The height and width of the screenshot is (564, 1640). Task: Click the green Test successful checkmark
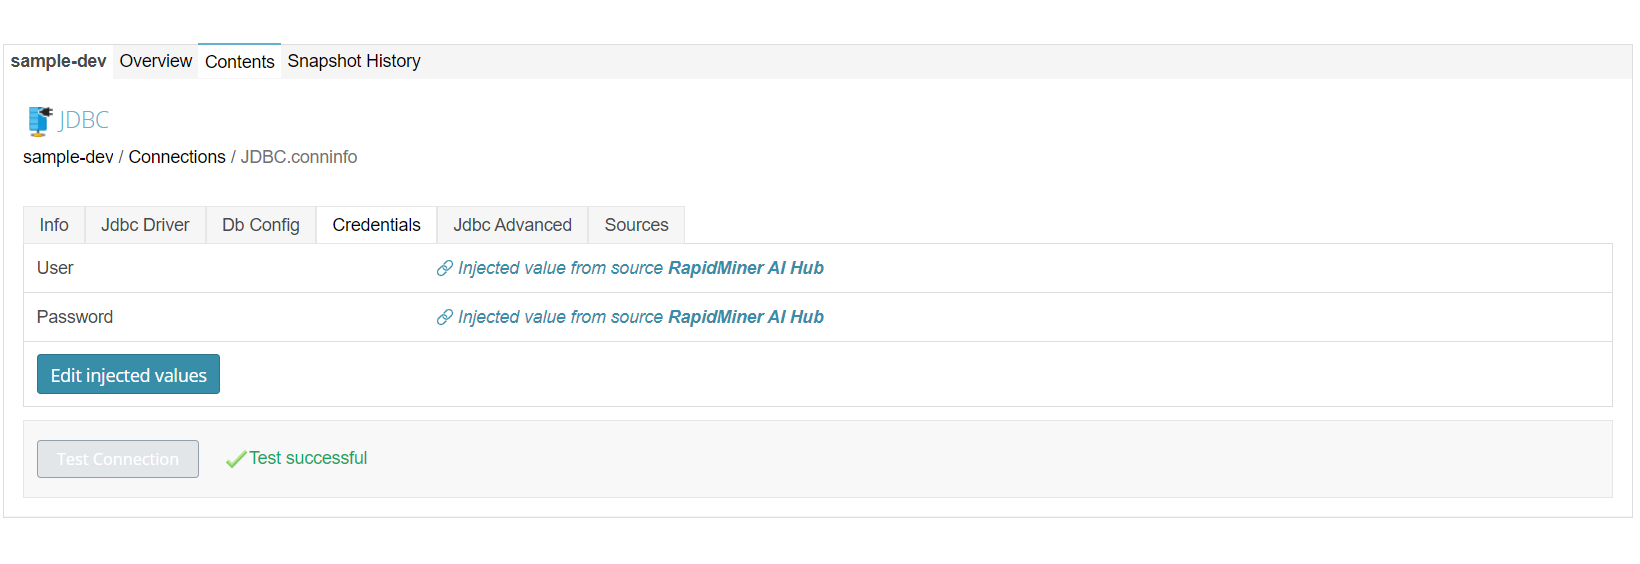click(x=236, y=459)
